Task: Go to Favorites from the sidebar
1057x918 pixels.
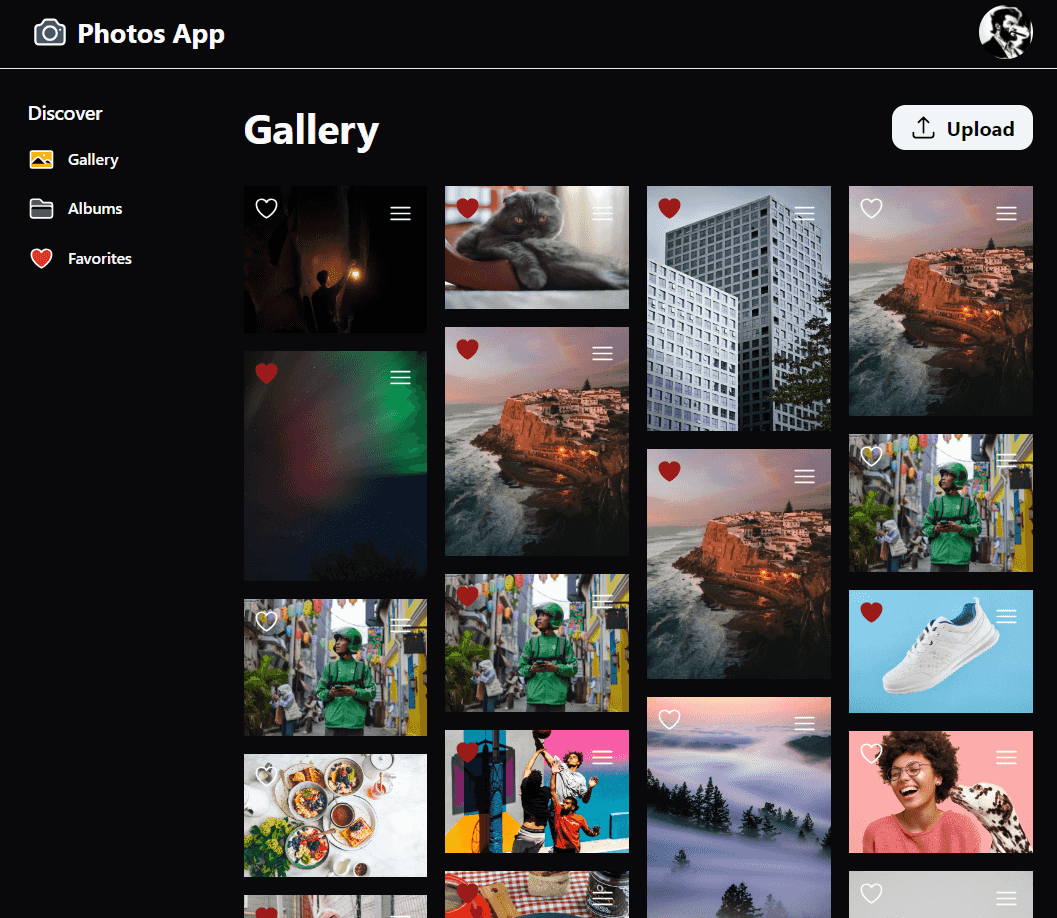Action: tap(99, 258)
